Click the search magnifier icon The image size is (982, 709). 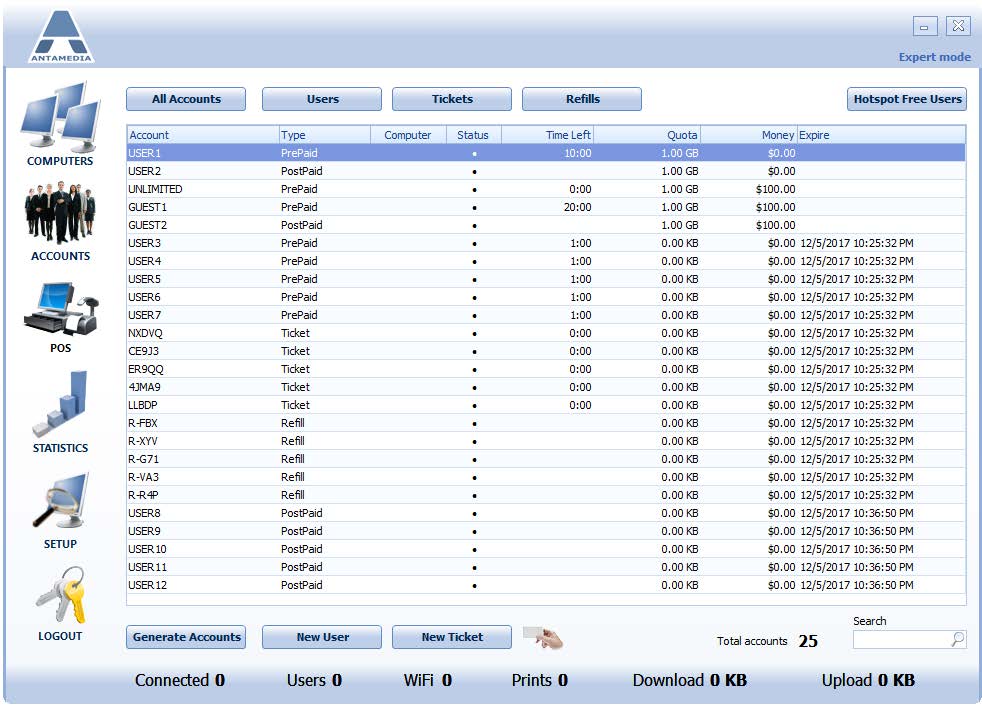tap(958, 639)
